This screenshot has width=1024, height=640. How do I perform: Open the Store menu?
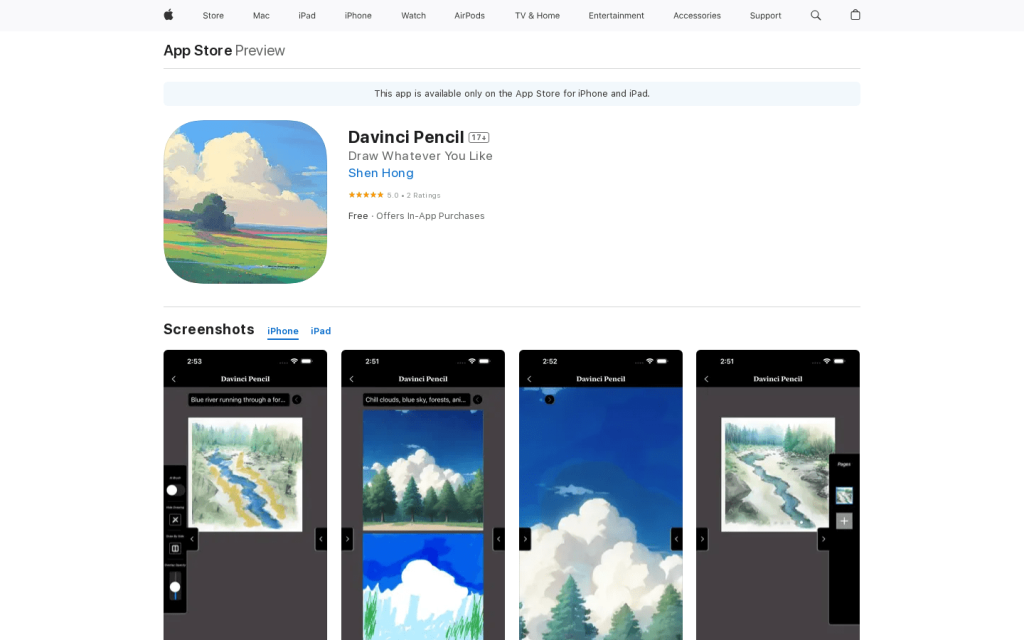pyautogui.click(x=213, y=16)
